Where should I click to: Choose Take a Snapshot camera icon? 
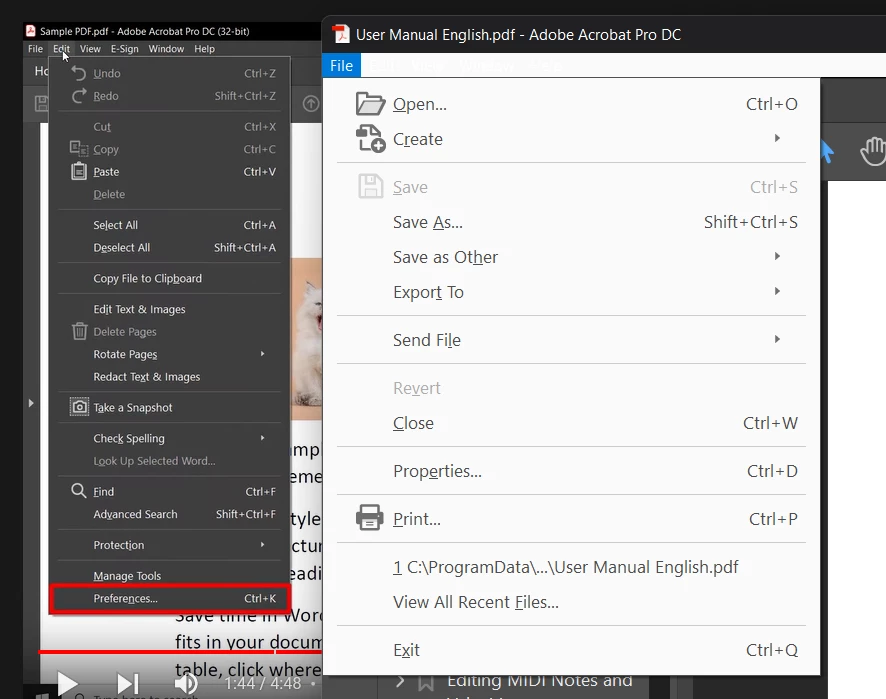(79, 407)
